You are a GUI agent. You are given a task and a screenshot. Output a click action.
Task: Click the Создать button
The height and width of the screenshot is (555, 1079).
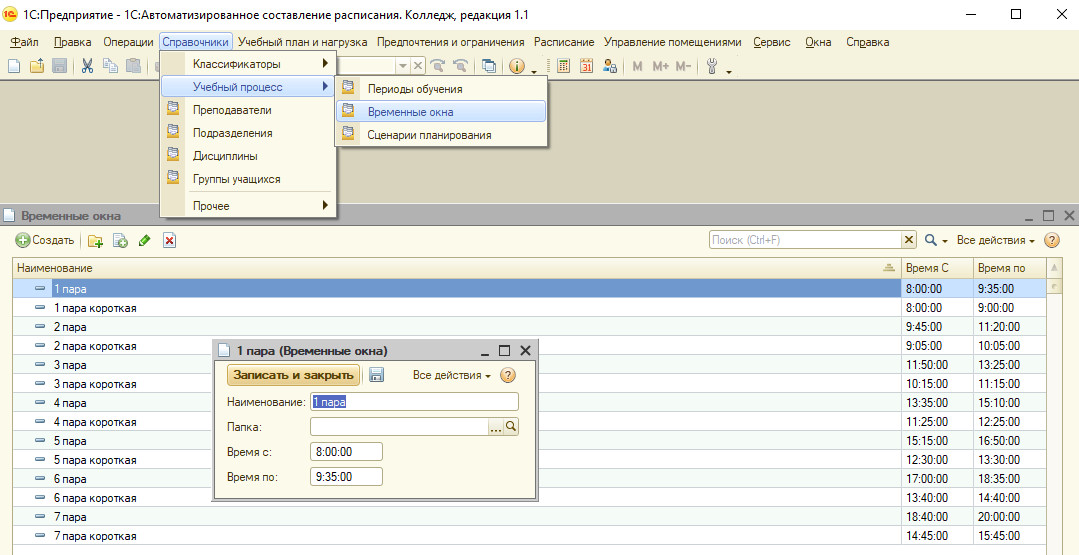pyautogui.click(x=45, y=241)
